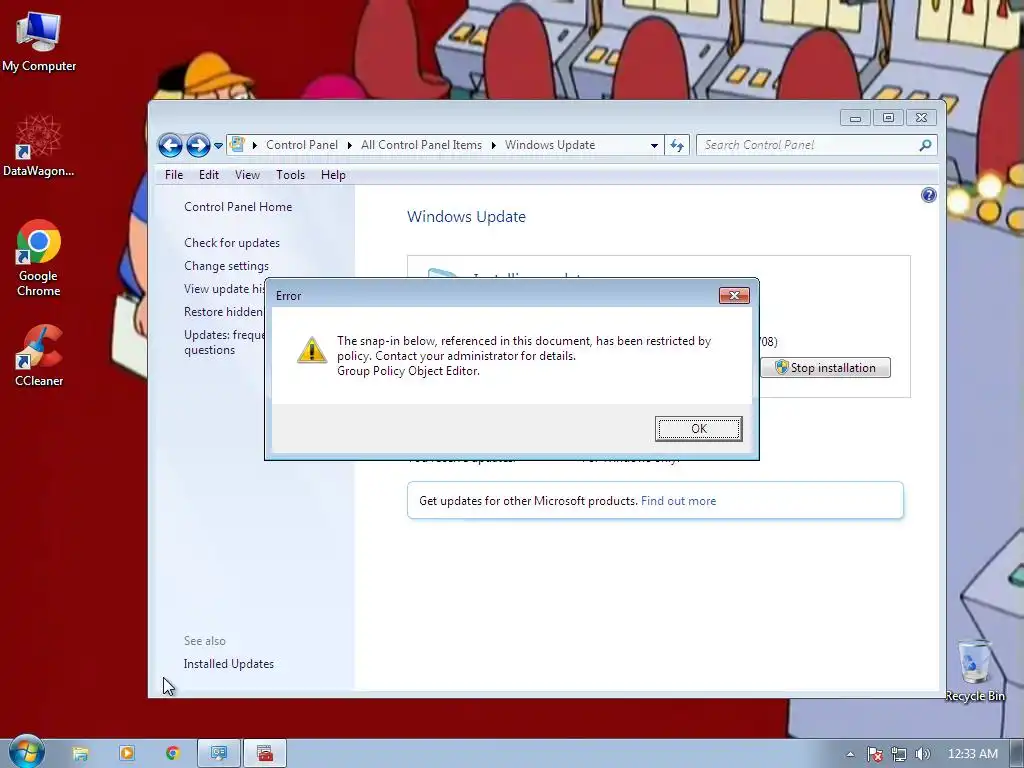The height and width of the screenshot is (768, 1024).
Task: Expand the recent pages dropdown arrow
Action: tap(218, 146)
